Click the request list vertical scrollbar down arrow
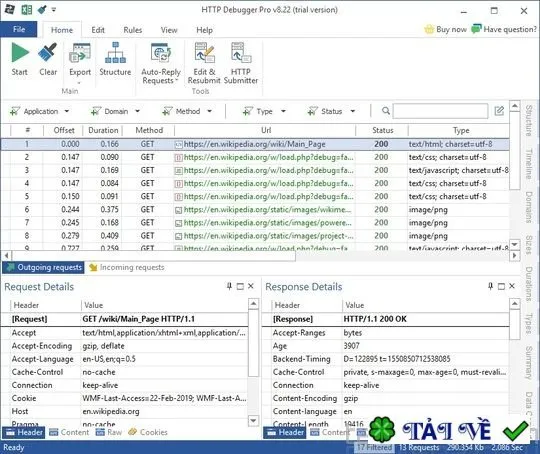The image size is (540, 454). [x=515, y=244]
